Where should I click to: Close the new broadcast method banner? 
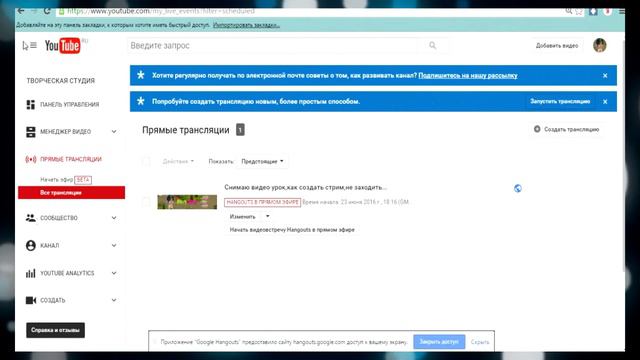click(x=605, y=102)
